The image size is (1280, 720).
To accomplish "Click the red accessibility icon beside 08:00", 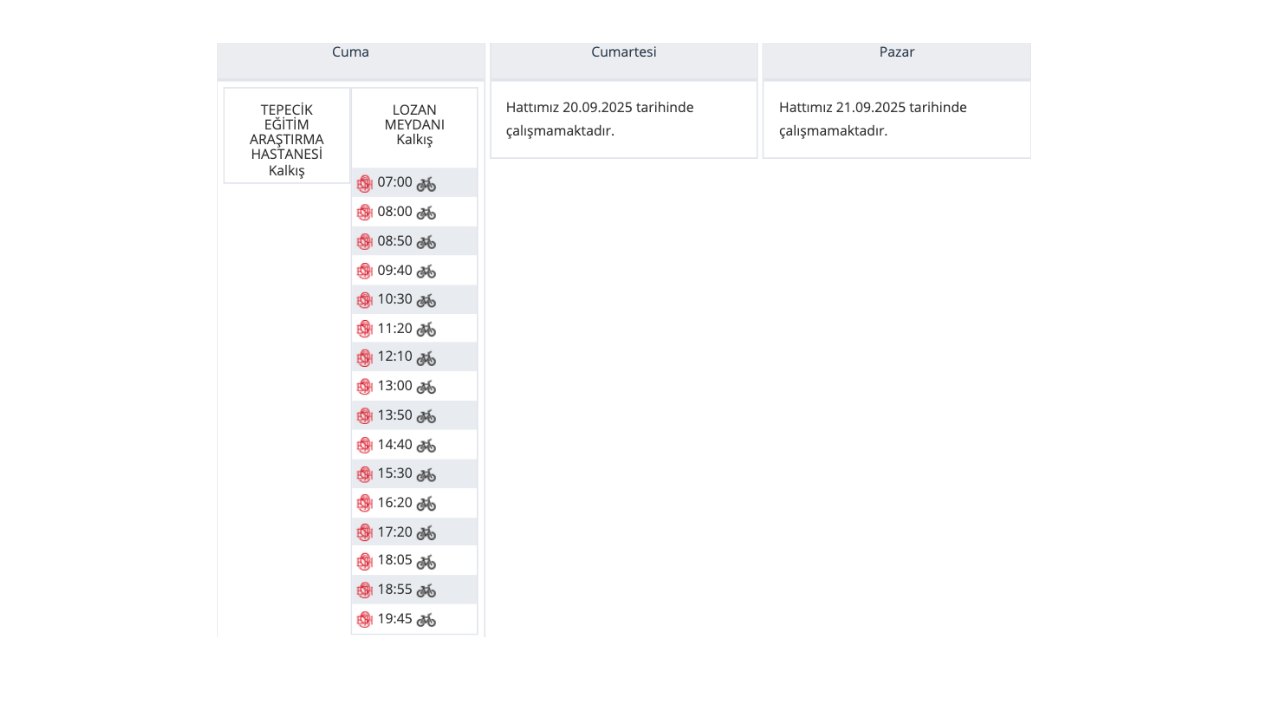I will pos(364,213).
